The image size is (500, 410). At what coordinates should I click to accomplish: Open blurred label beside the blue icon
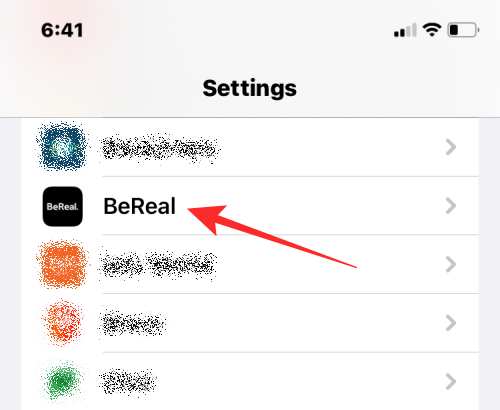pyautogui.click(x=160, y=148)
